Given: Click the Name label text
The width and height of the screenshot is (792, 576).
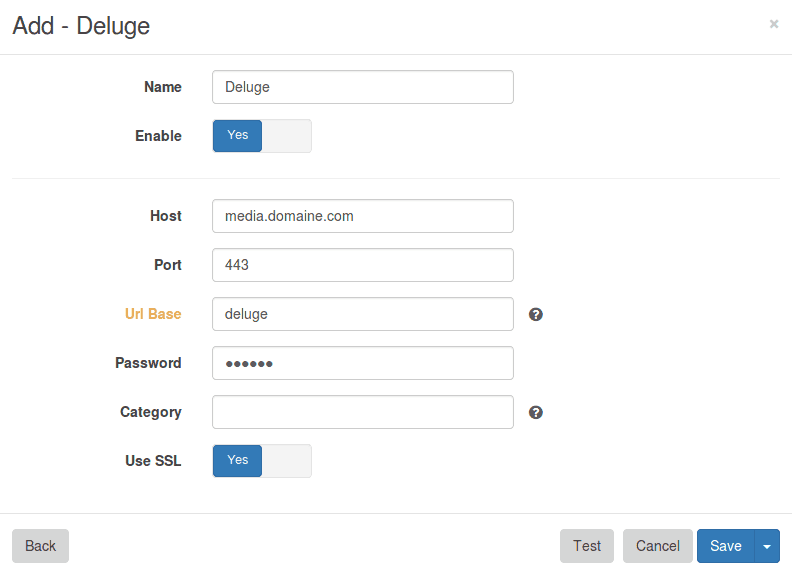Looking at the screenshot, I should [163, 87].
